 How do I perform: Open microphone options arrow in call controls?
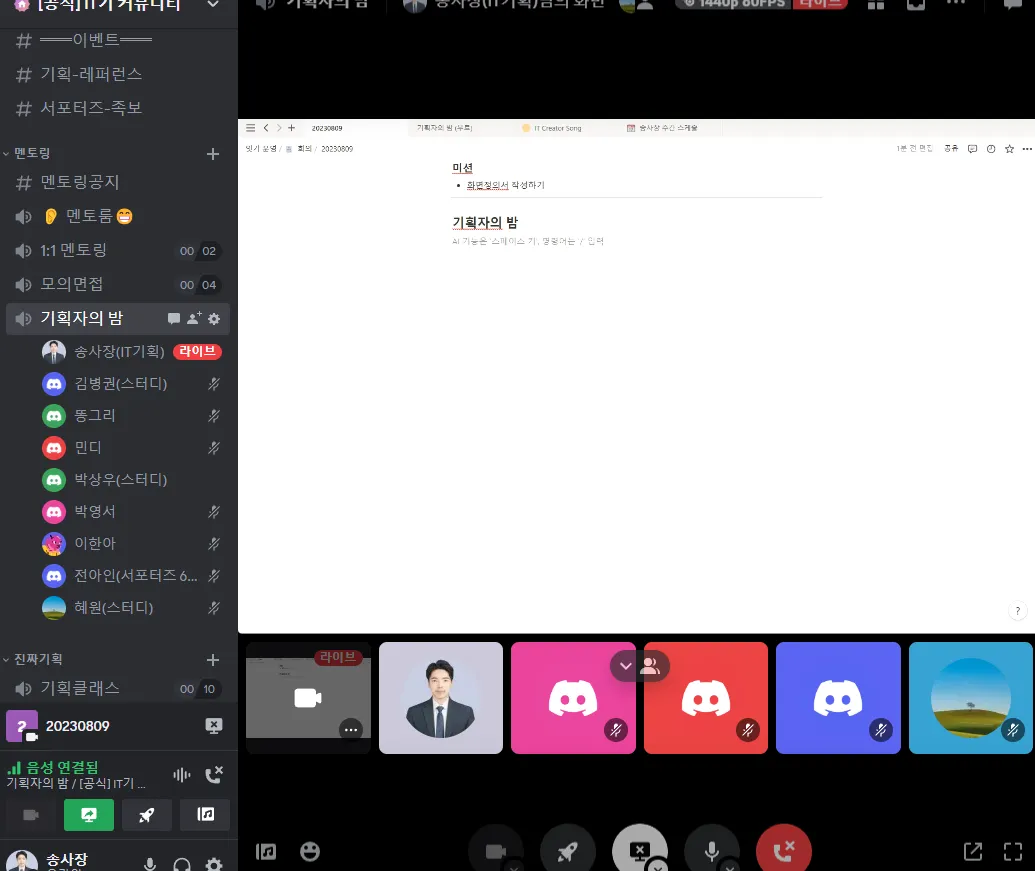coord(729,866)
